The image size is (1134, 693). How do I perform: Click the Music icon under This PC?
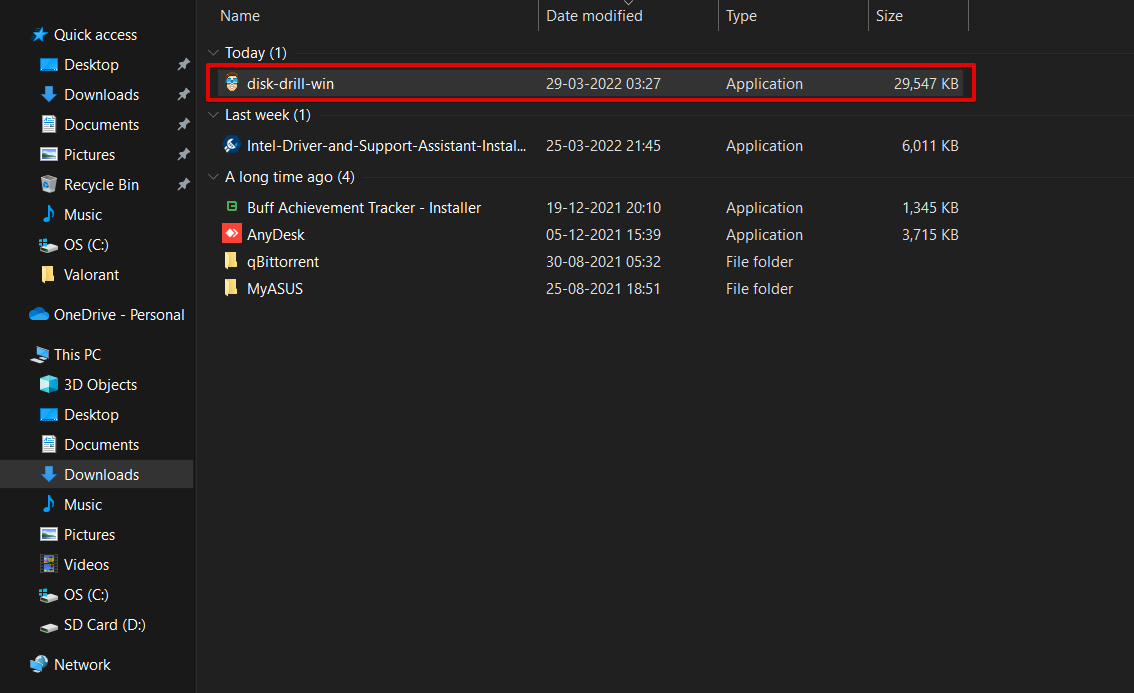pos(48,504)
